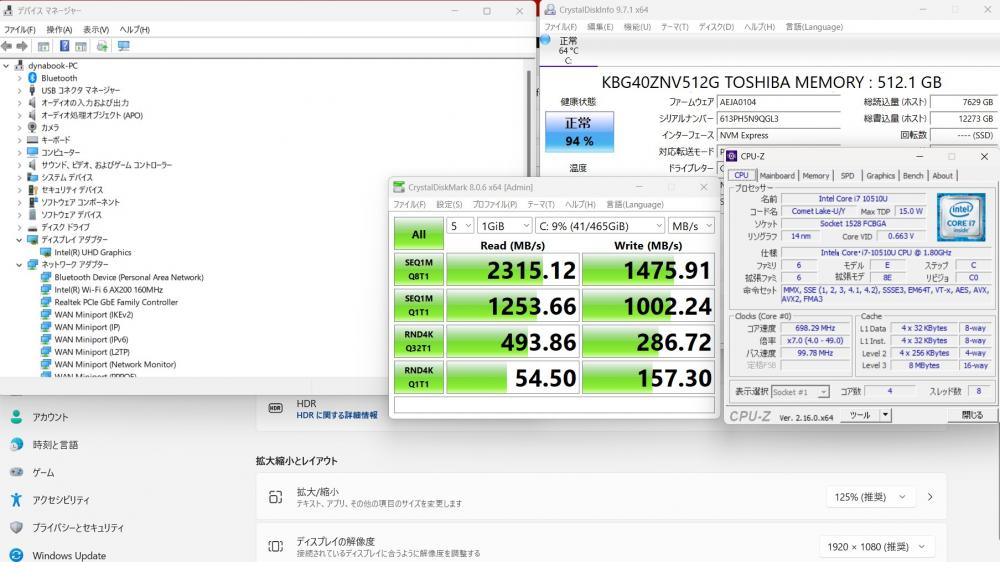Click CrystalDiskInfo blue disk status orb
The width and height of the screenshot is (1000, 562).
[x=545, y=40]
